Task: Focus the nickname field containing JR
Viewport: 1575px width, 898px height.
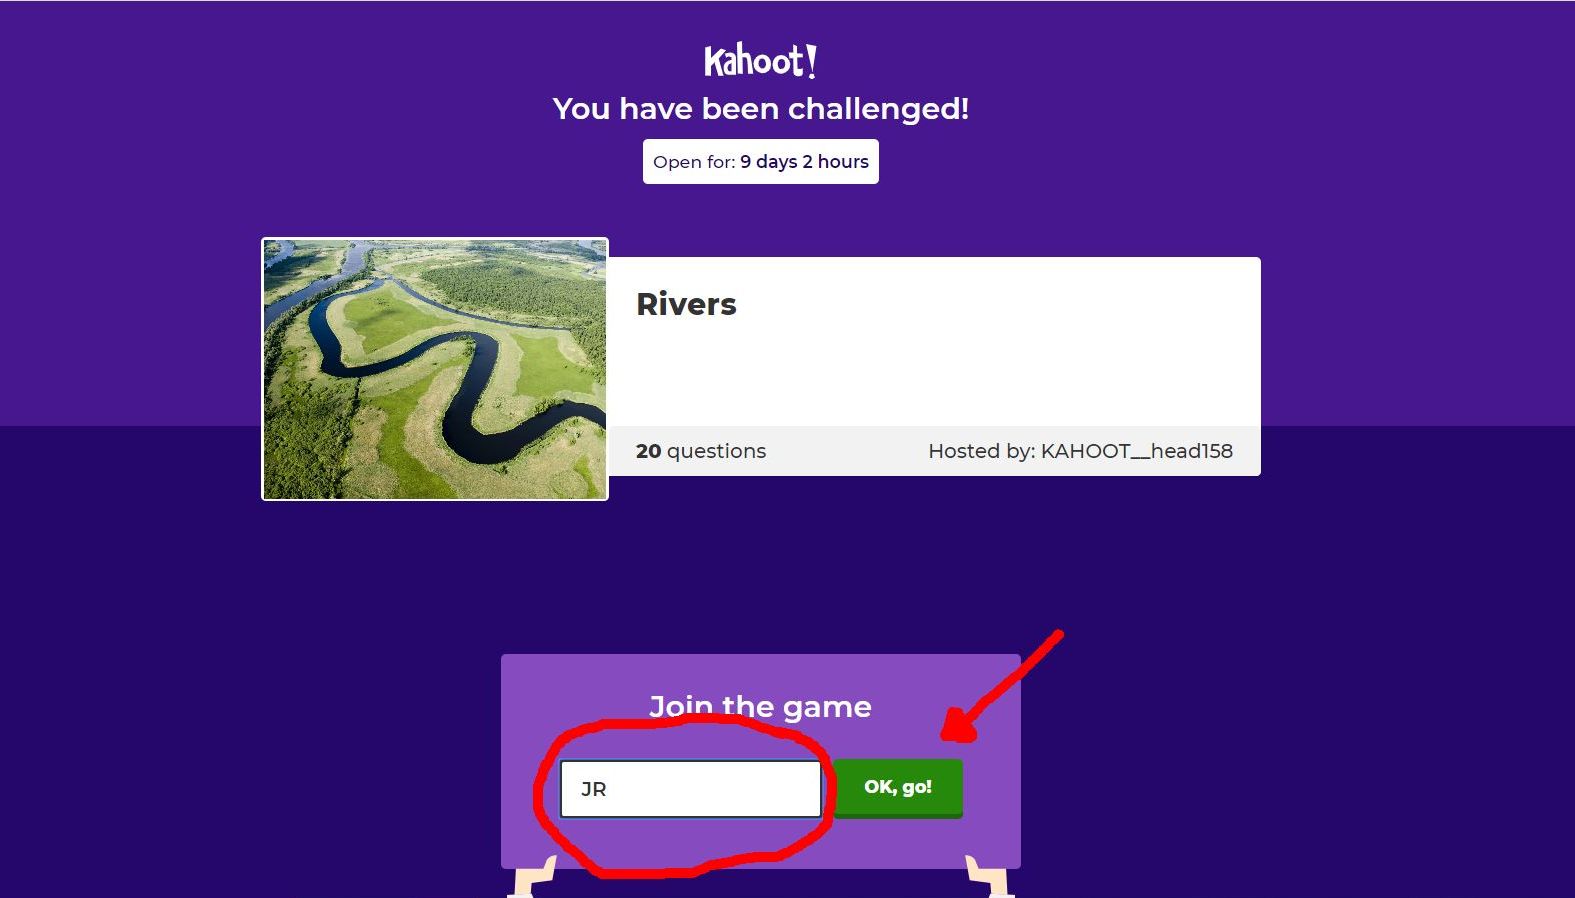Action: pos(691,789)
